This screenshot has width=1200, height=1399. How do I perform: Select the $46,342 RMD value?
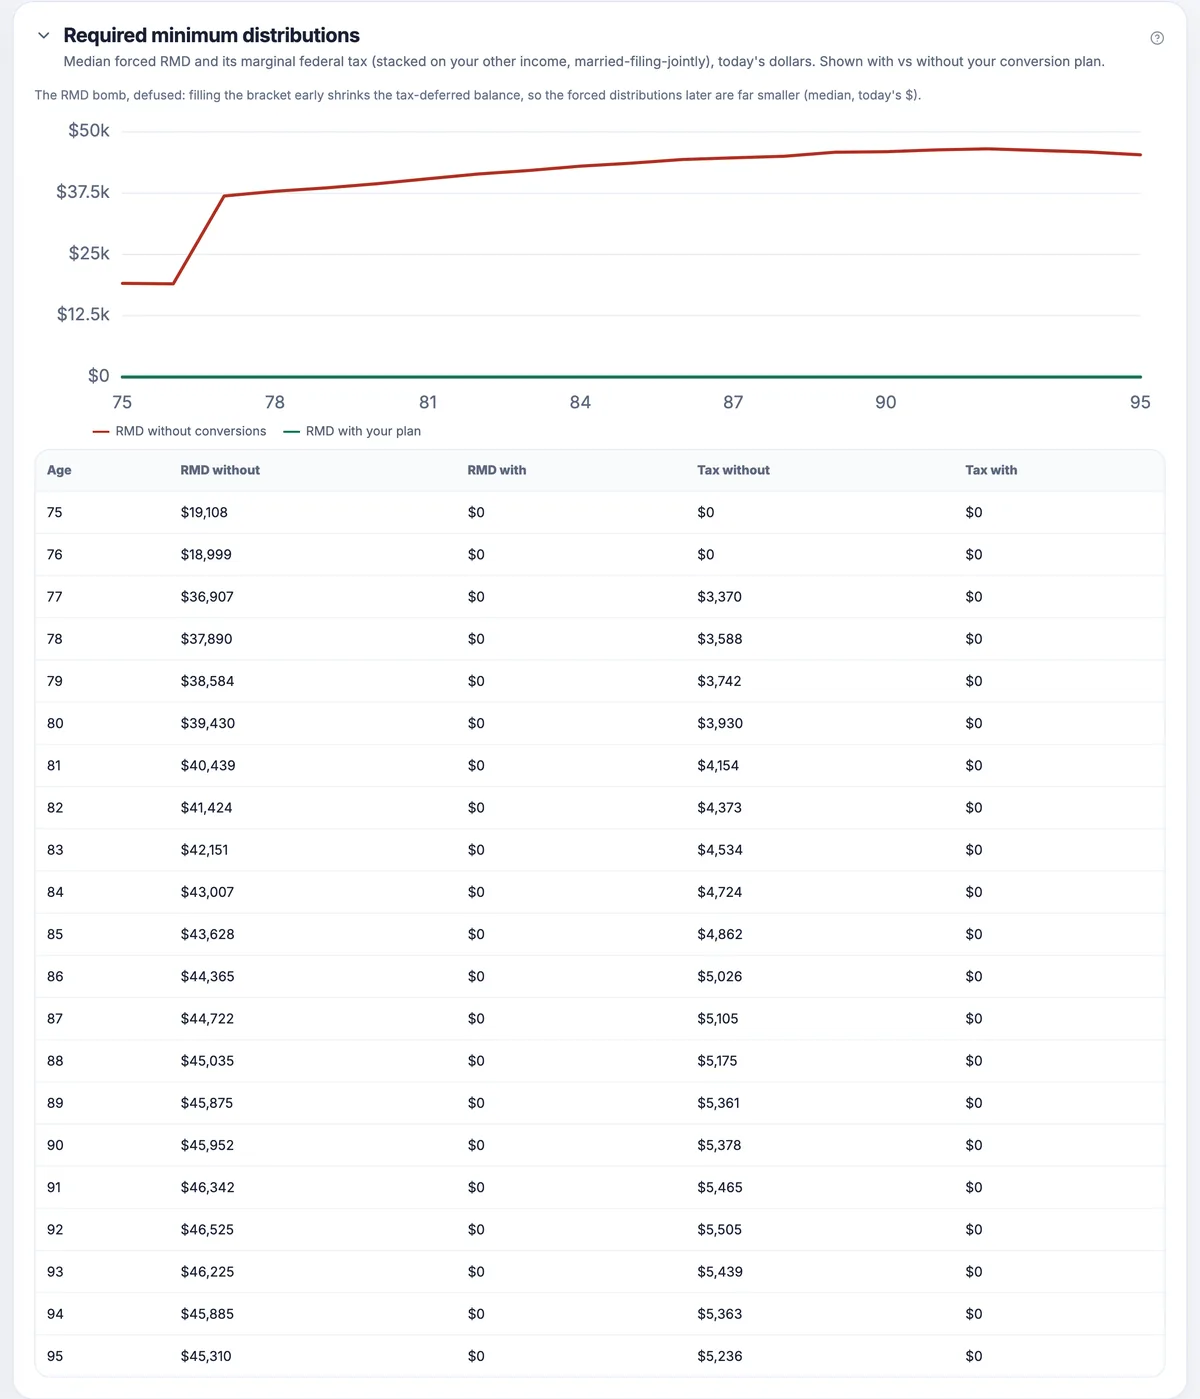tap(207, 1187)
